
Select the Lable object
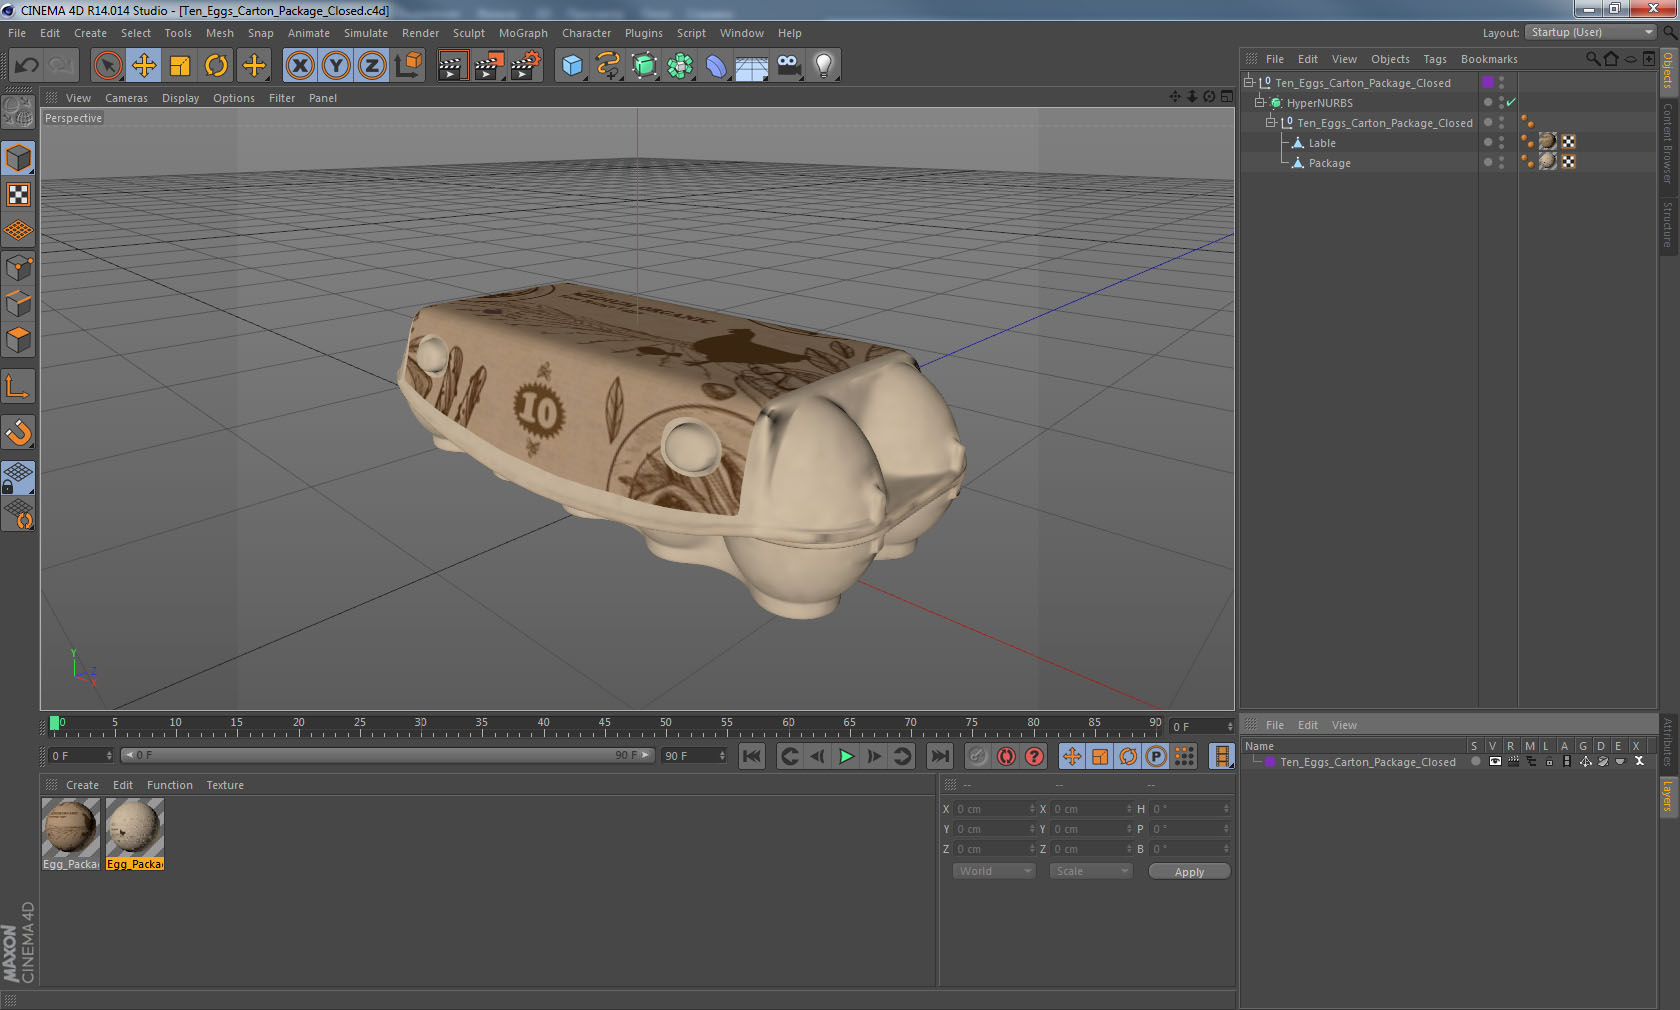pos(1322,143)
